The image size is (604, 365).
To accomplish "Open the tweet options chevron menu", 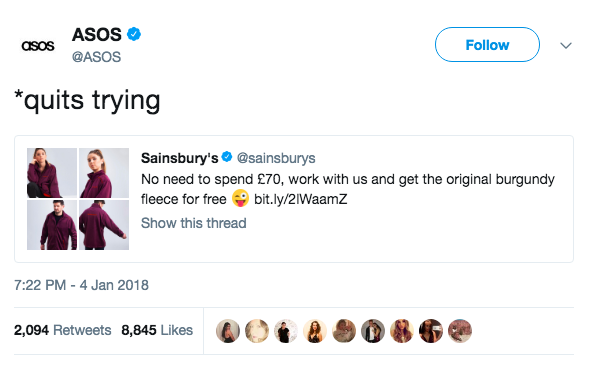I will [x=565, y=46].
